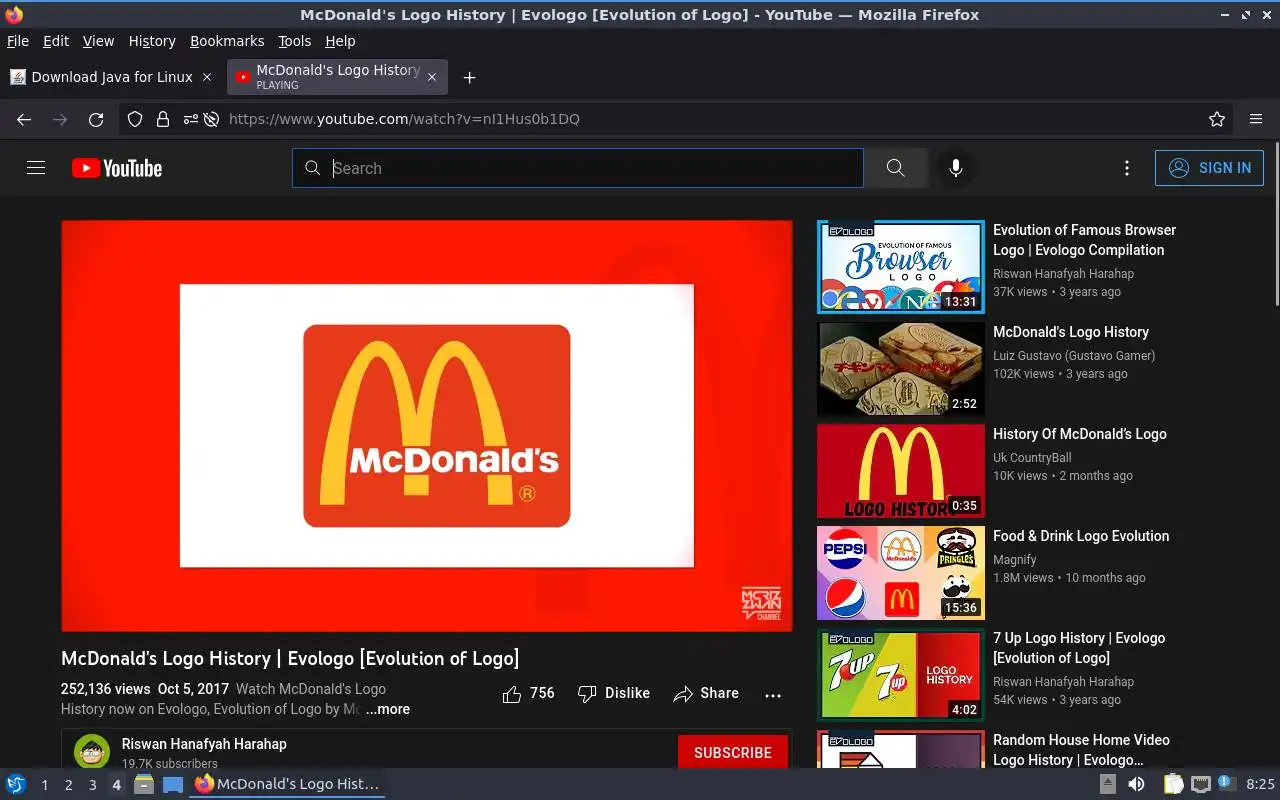
Task: Open file manager from taskbar
Action: tap(144, 785)
